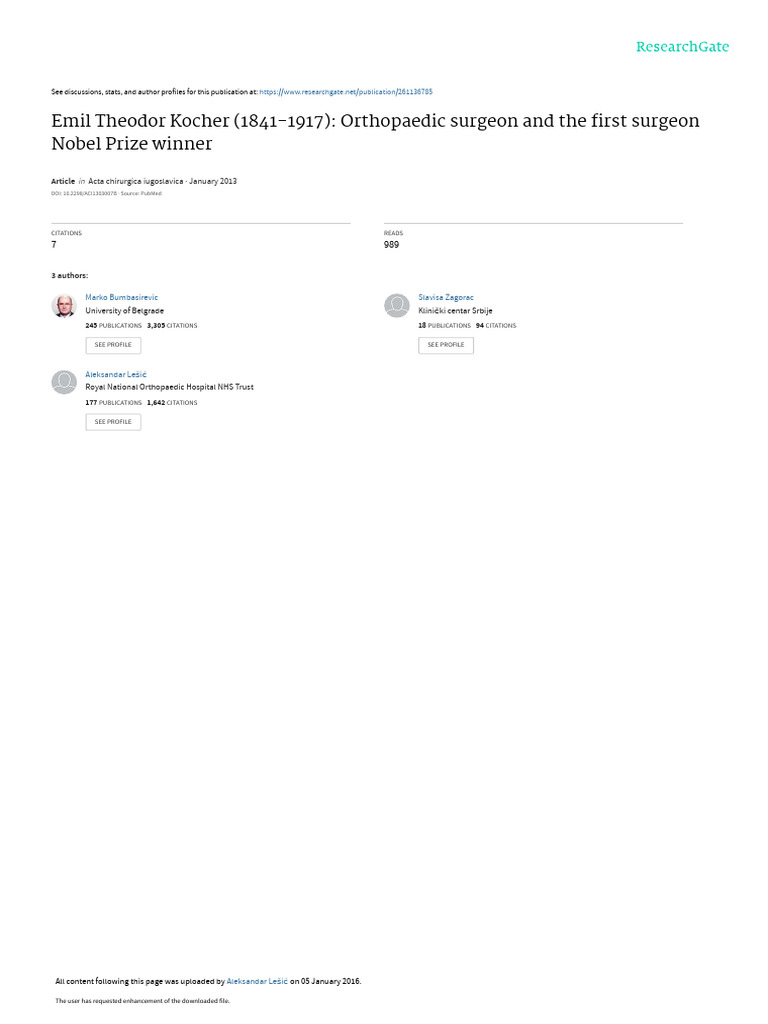Click Slavisa Zagorac's placeholder avatar icon

[396, 305]
